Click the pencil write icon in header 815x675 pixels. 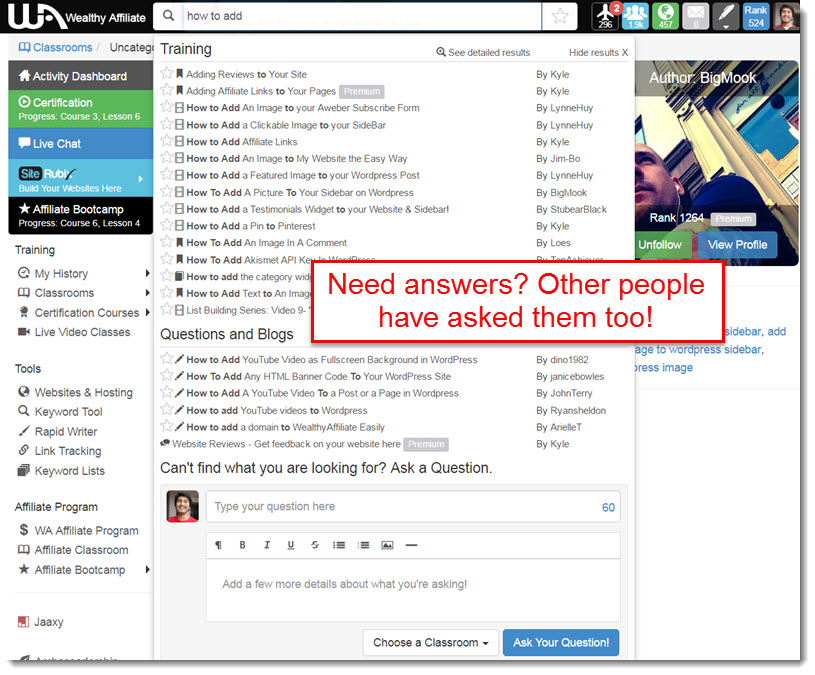click(x=726, y=16)
